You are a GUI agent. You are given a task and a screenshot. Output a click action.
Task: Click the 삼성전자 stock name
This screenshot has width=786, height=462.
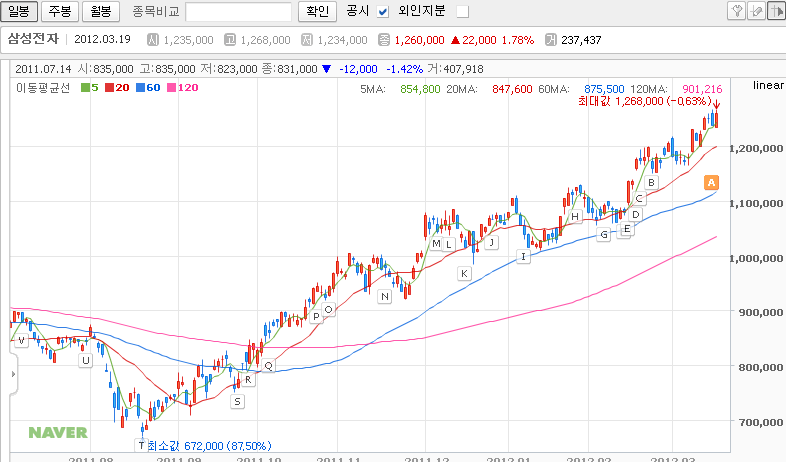coord(33,39)
